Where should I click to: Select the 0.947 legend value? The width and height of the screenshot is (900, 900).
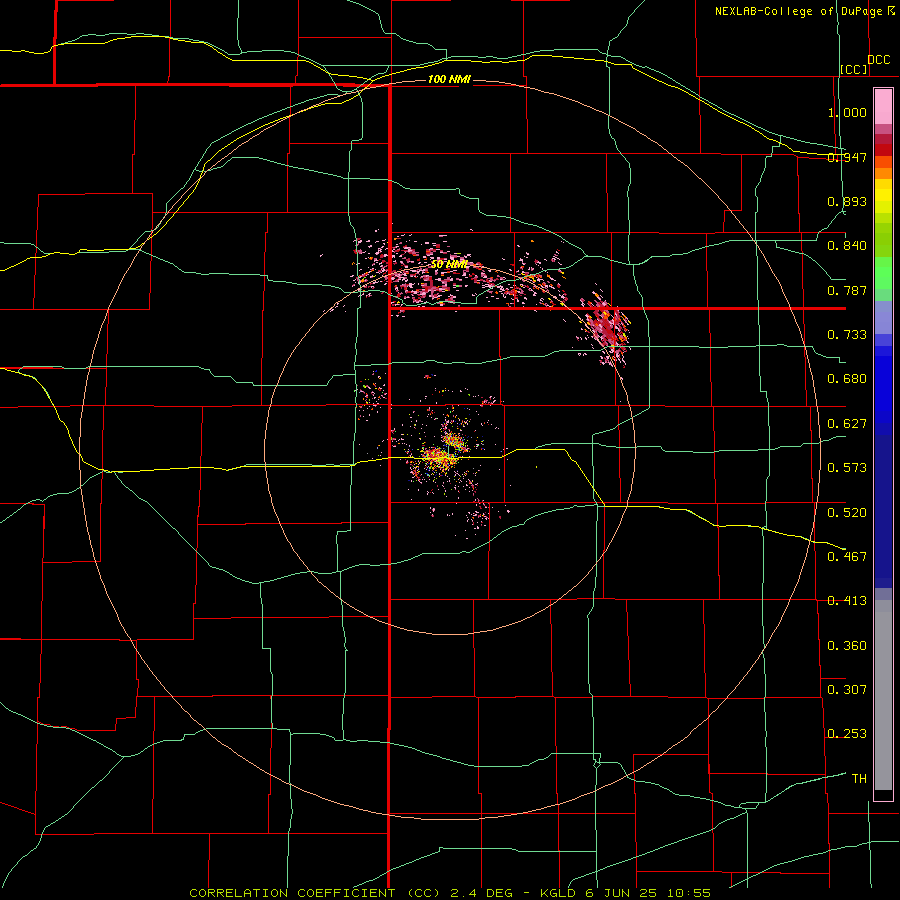coord(847,157)
